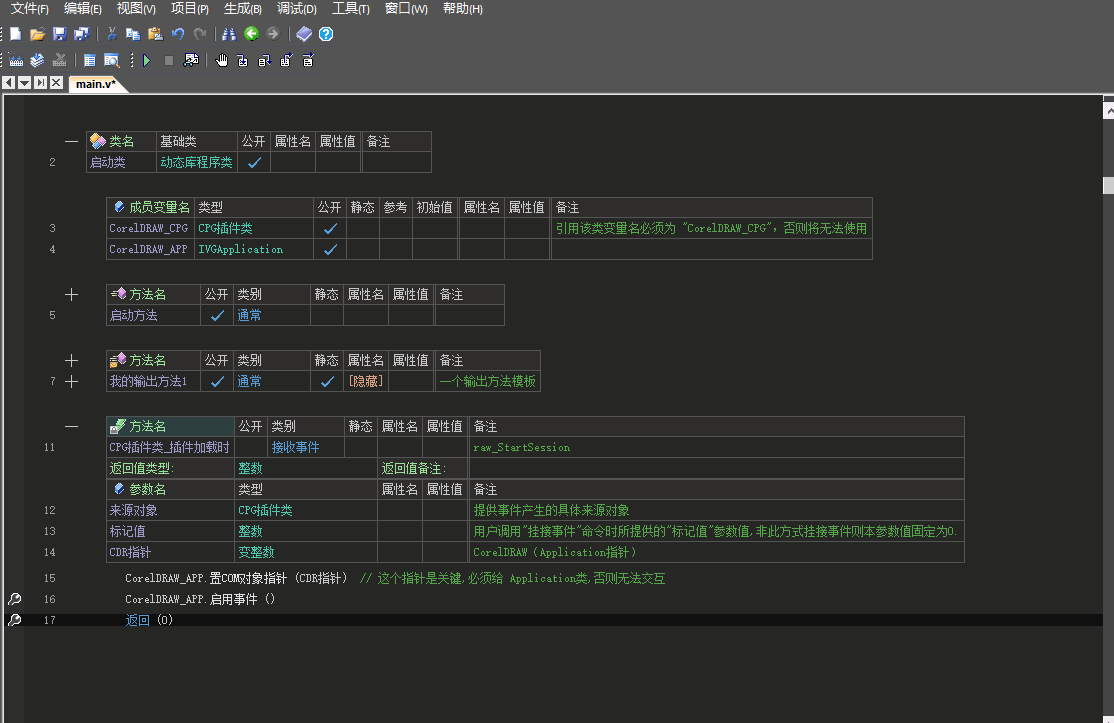Click the binoculars Find icon

pos(228,34)
